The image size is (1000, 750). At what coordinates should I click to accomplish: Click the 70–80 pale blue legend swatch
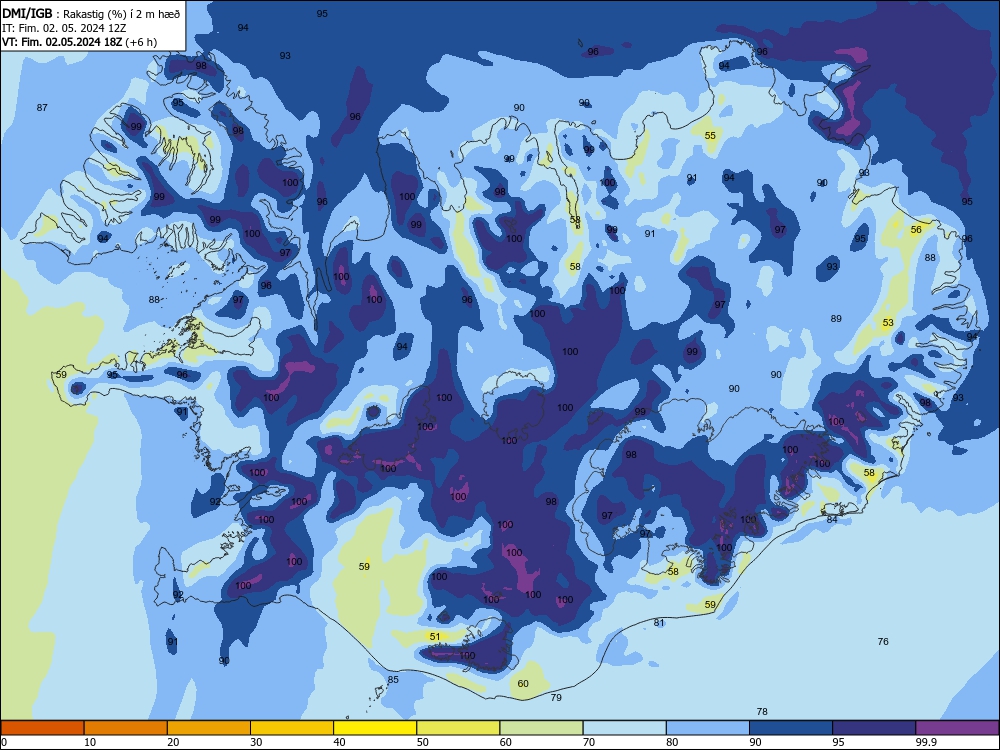click(x=624, y=728)
